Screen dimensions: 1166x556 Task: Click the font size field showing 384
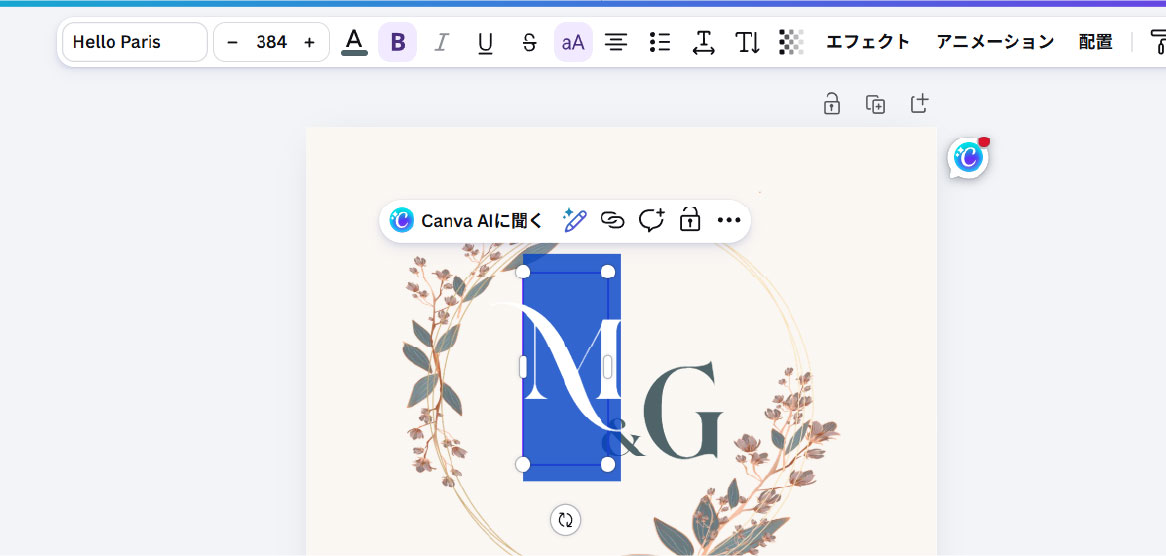[271, 42]
